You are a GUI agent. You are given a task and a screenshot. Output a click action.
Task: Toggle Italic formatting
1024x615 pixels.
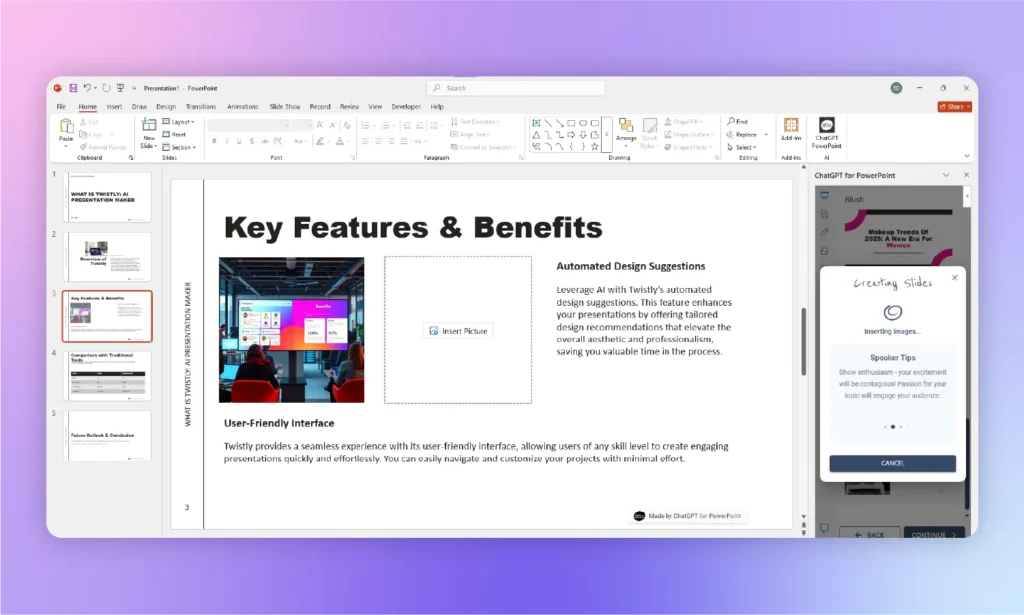(x=227, y=141)
